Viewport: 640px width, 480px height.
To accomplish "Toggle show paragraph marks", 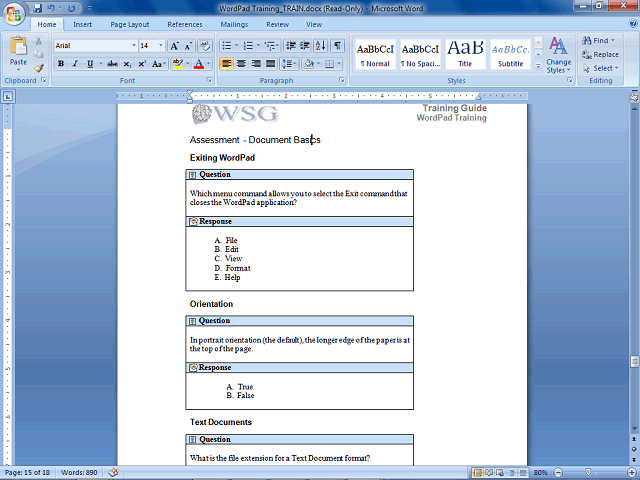I will (337, 46).
